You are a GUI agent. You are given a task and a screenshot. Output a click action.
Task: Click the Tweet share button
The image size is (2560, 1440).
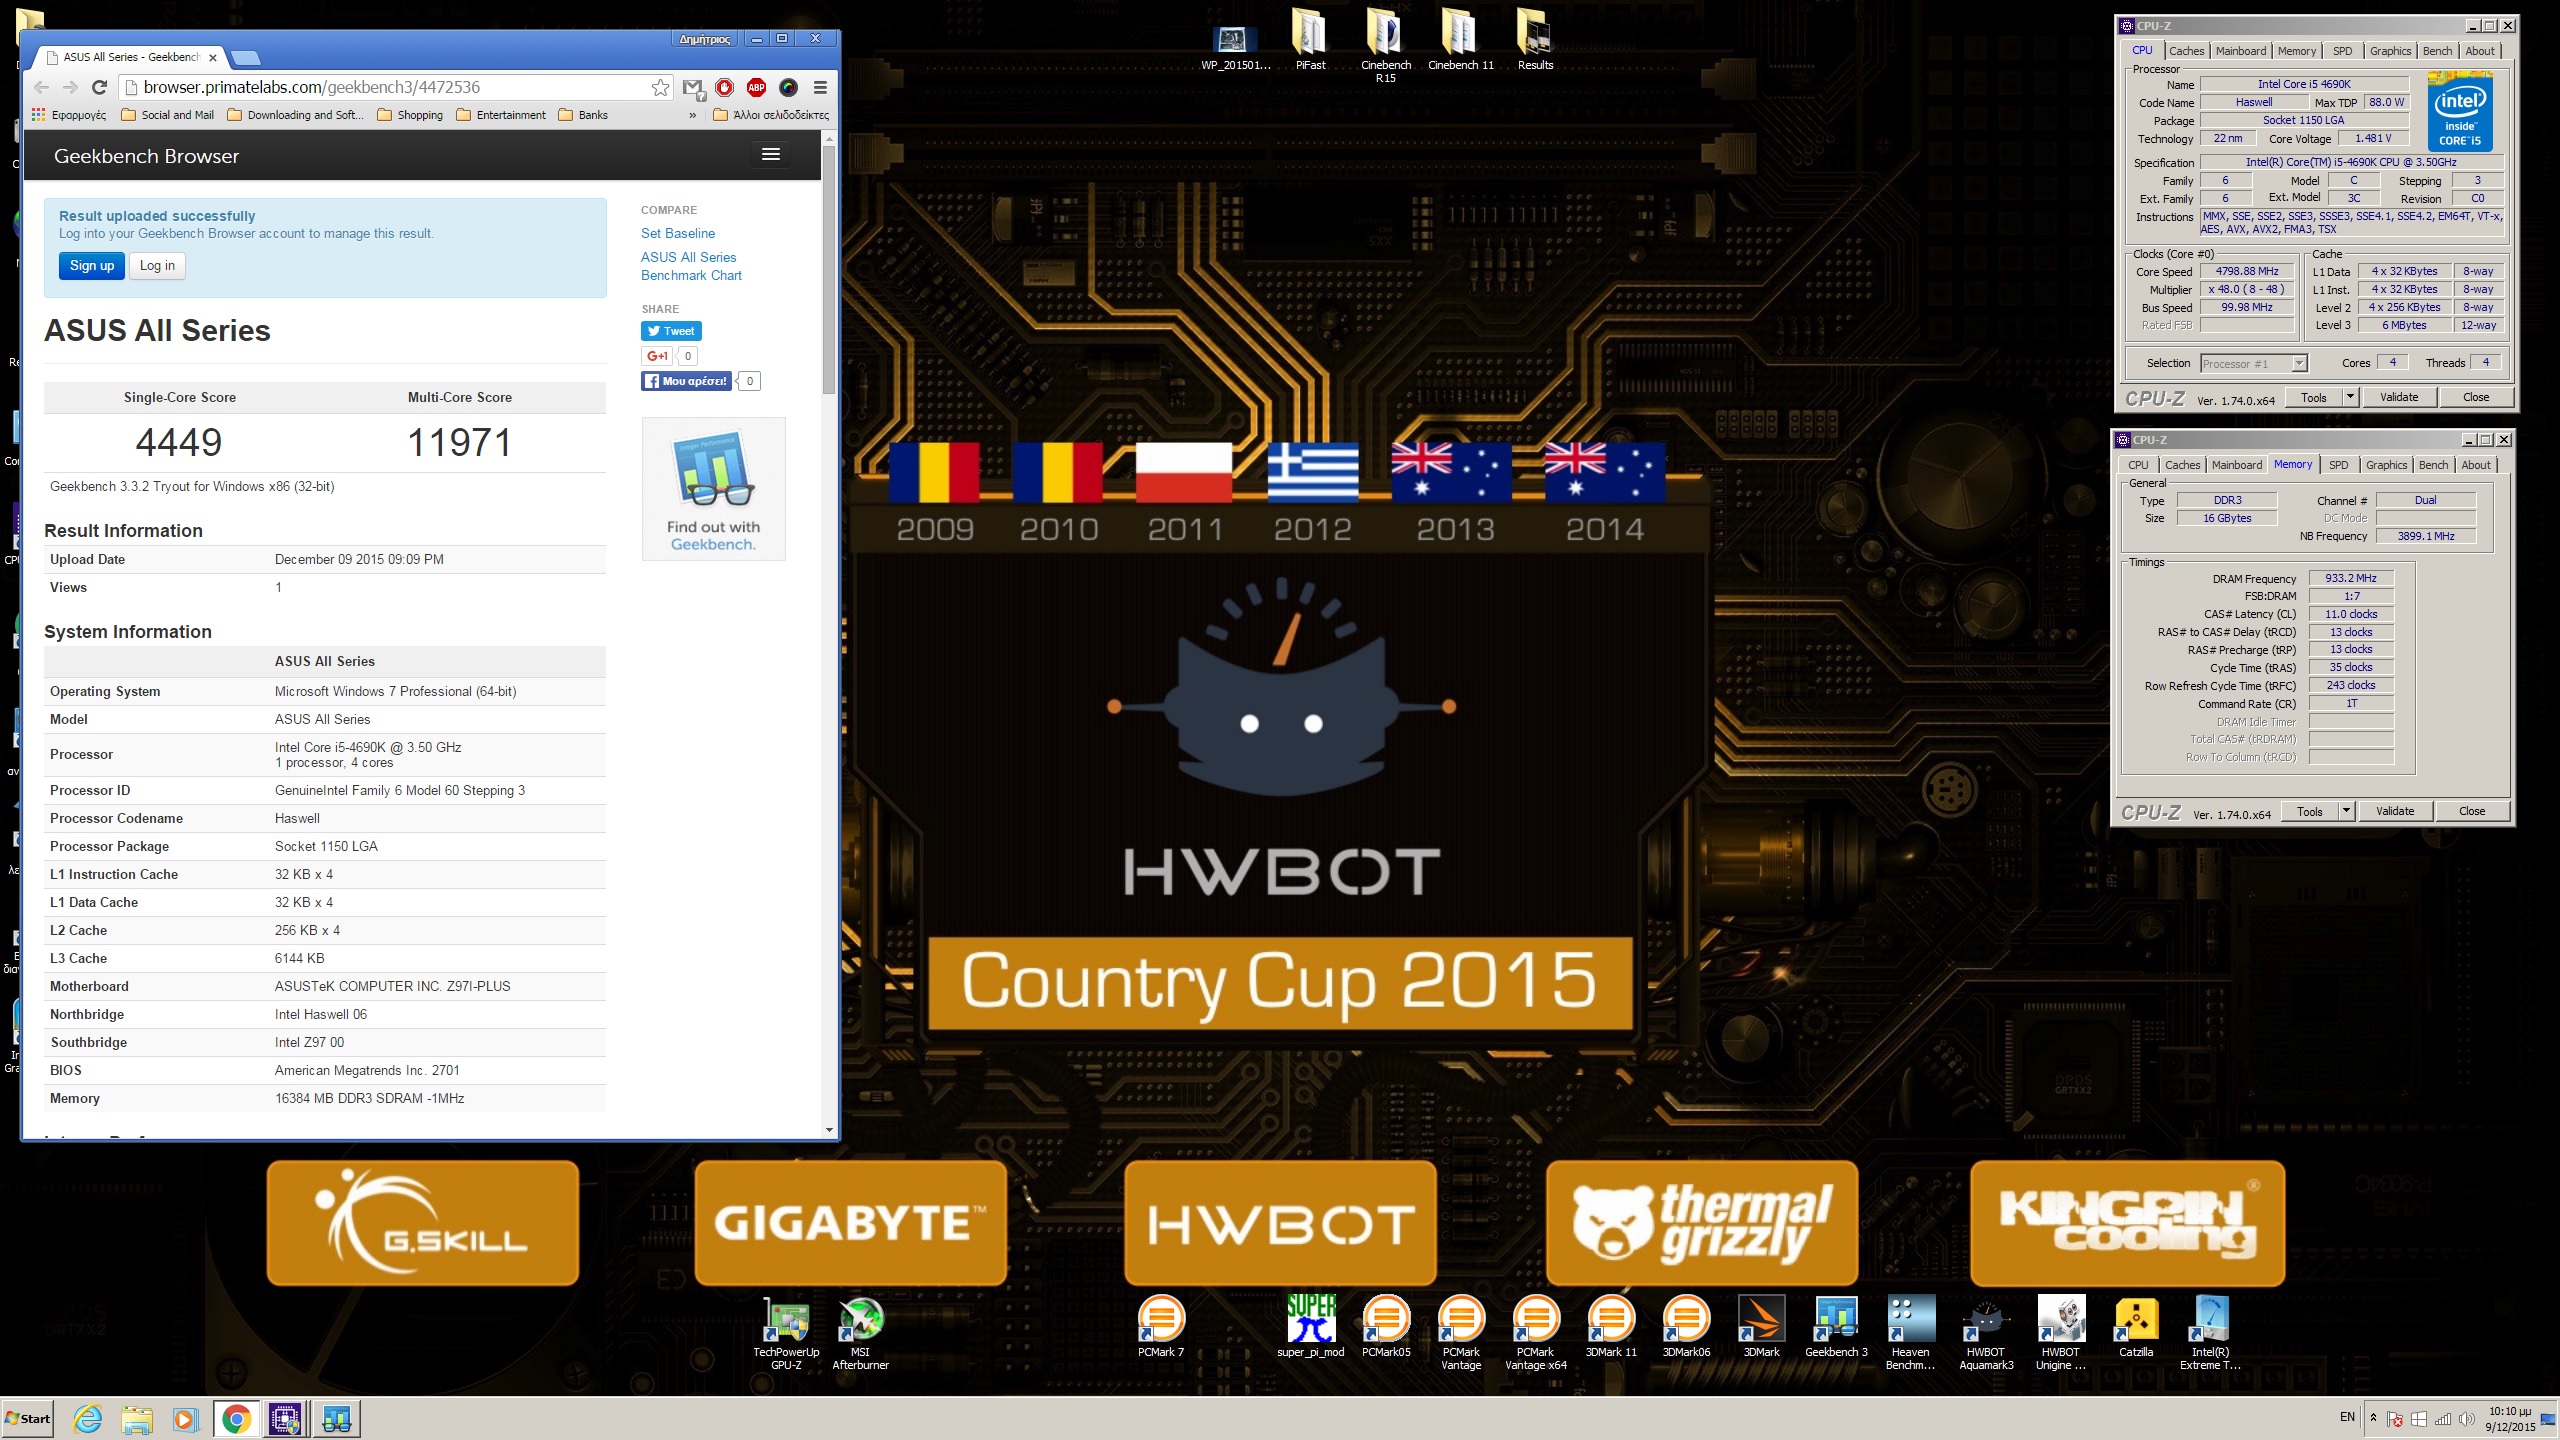(671, 331)
